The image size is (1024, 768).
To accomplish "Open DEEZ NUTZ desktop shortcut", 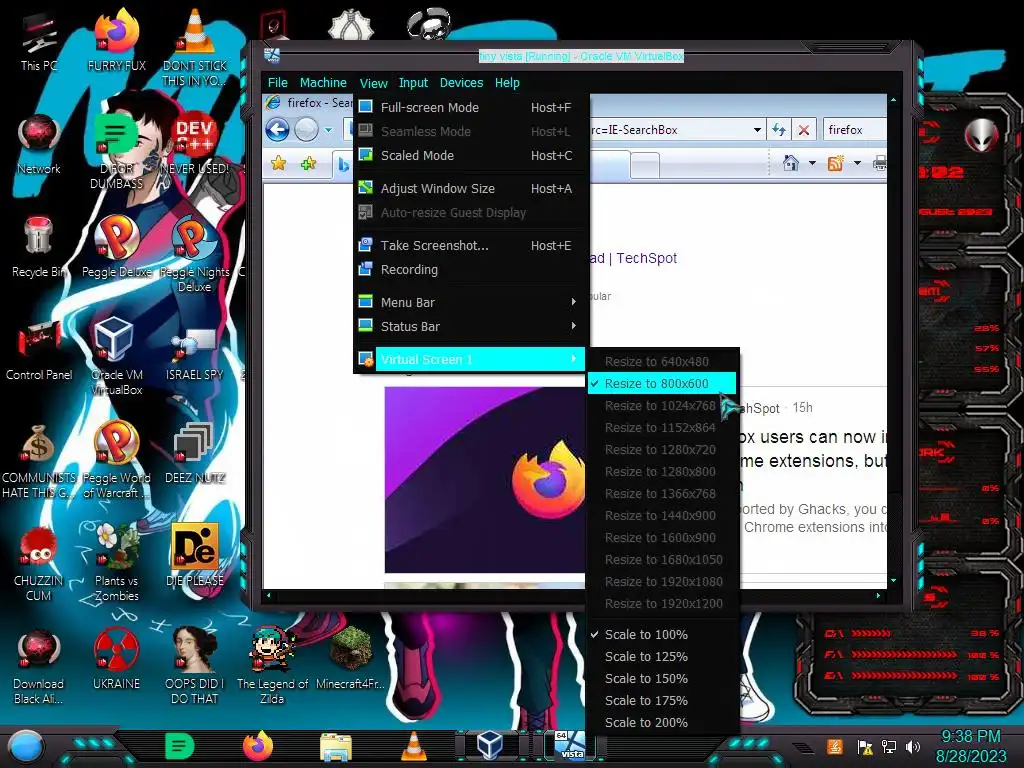I will 195,453.
